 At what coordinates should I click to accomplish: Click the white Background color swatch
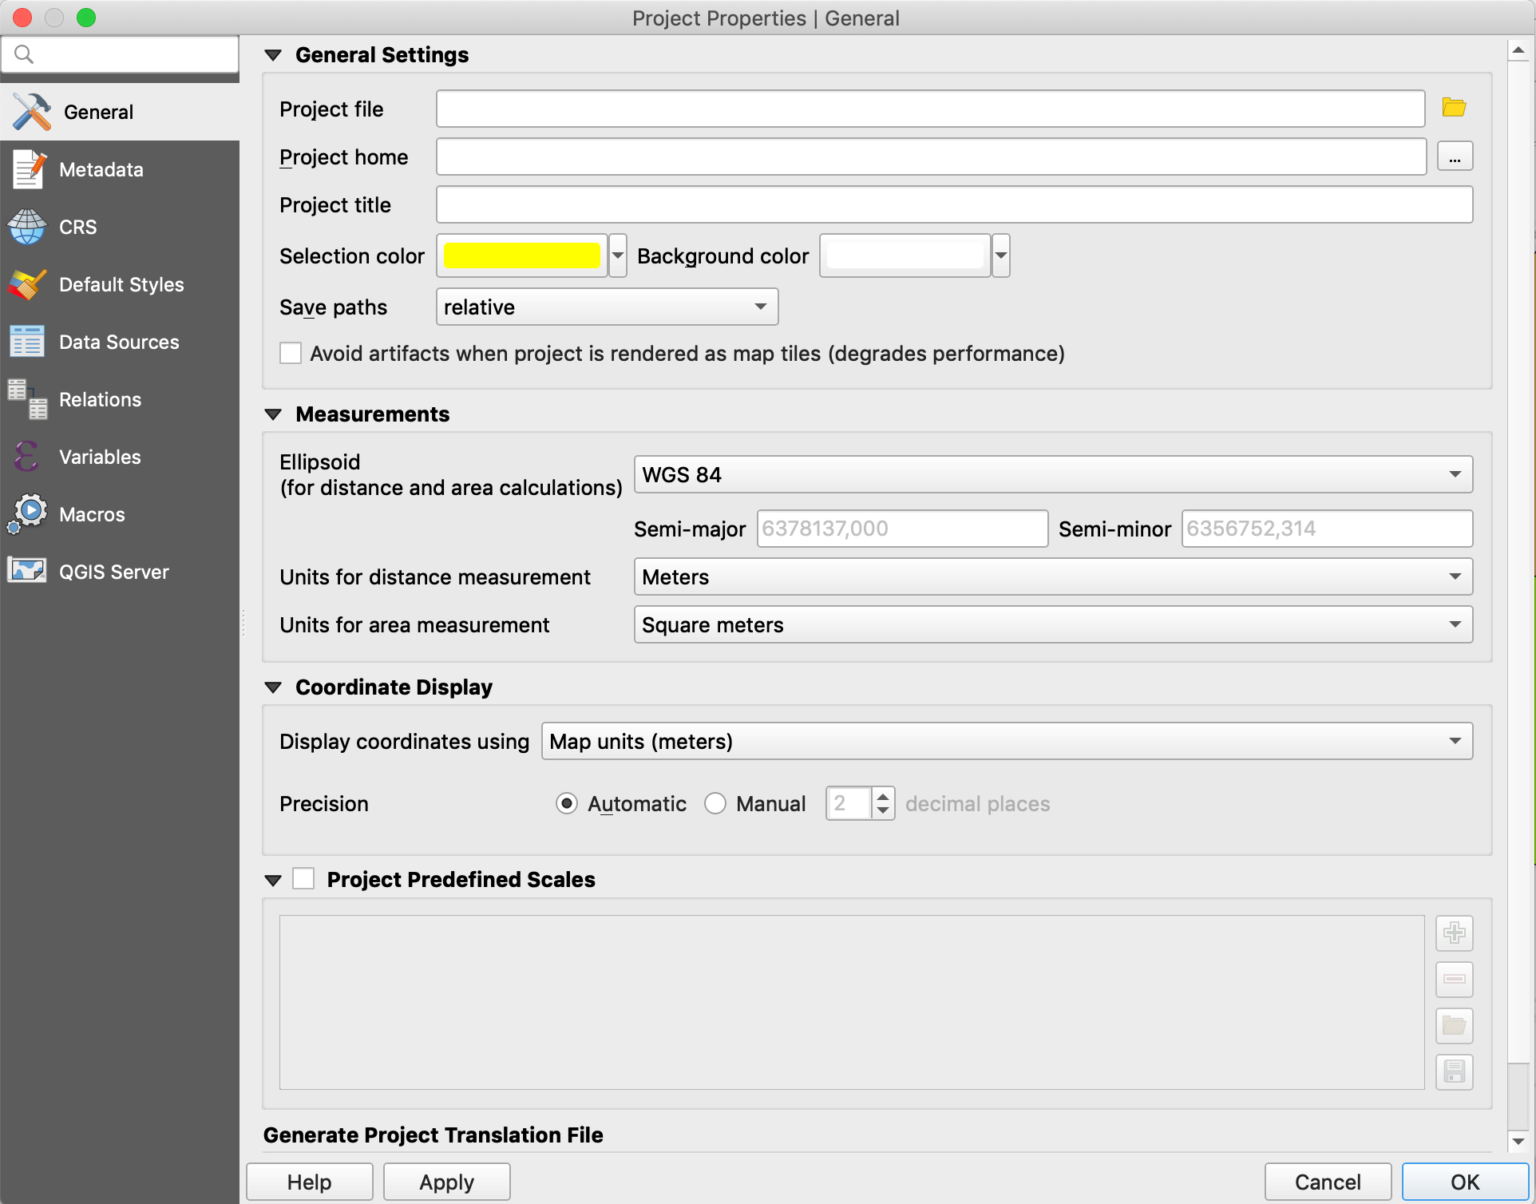point(905,255)
